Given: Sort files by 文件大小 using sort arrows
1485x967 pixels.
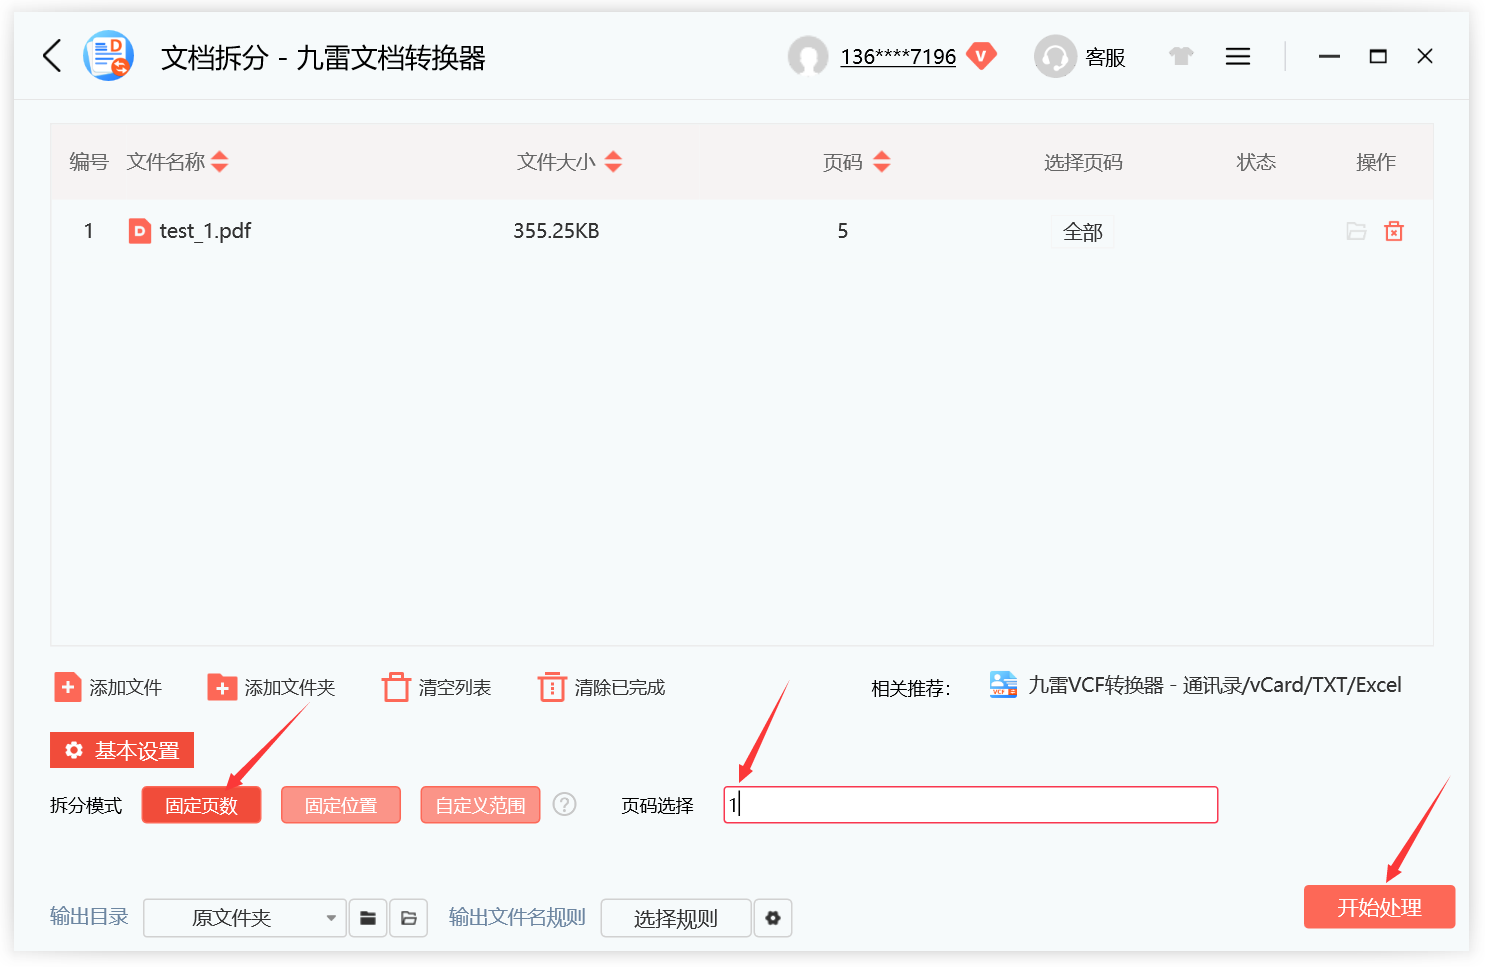Looking at the screenshot, I should [x=614, y=161].
